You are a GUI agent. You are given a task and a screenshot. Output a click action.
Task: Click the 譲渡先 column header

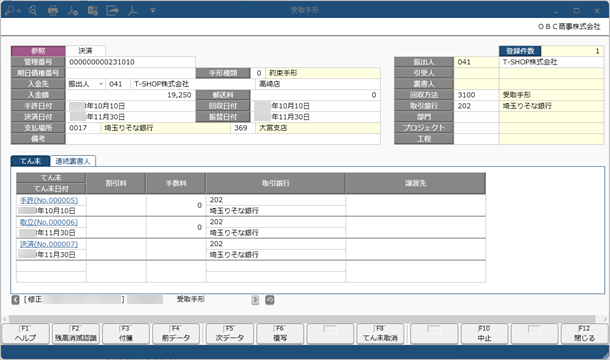point(415,183)
